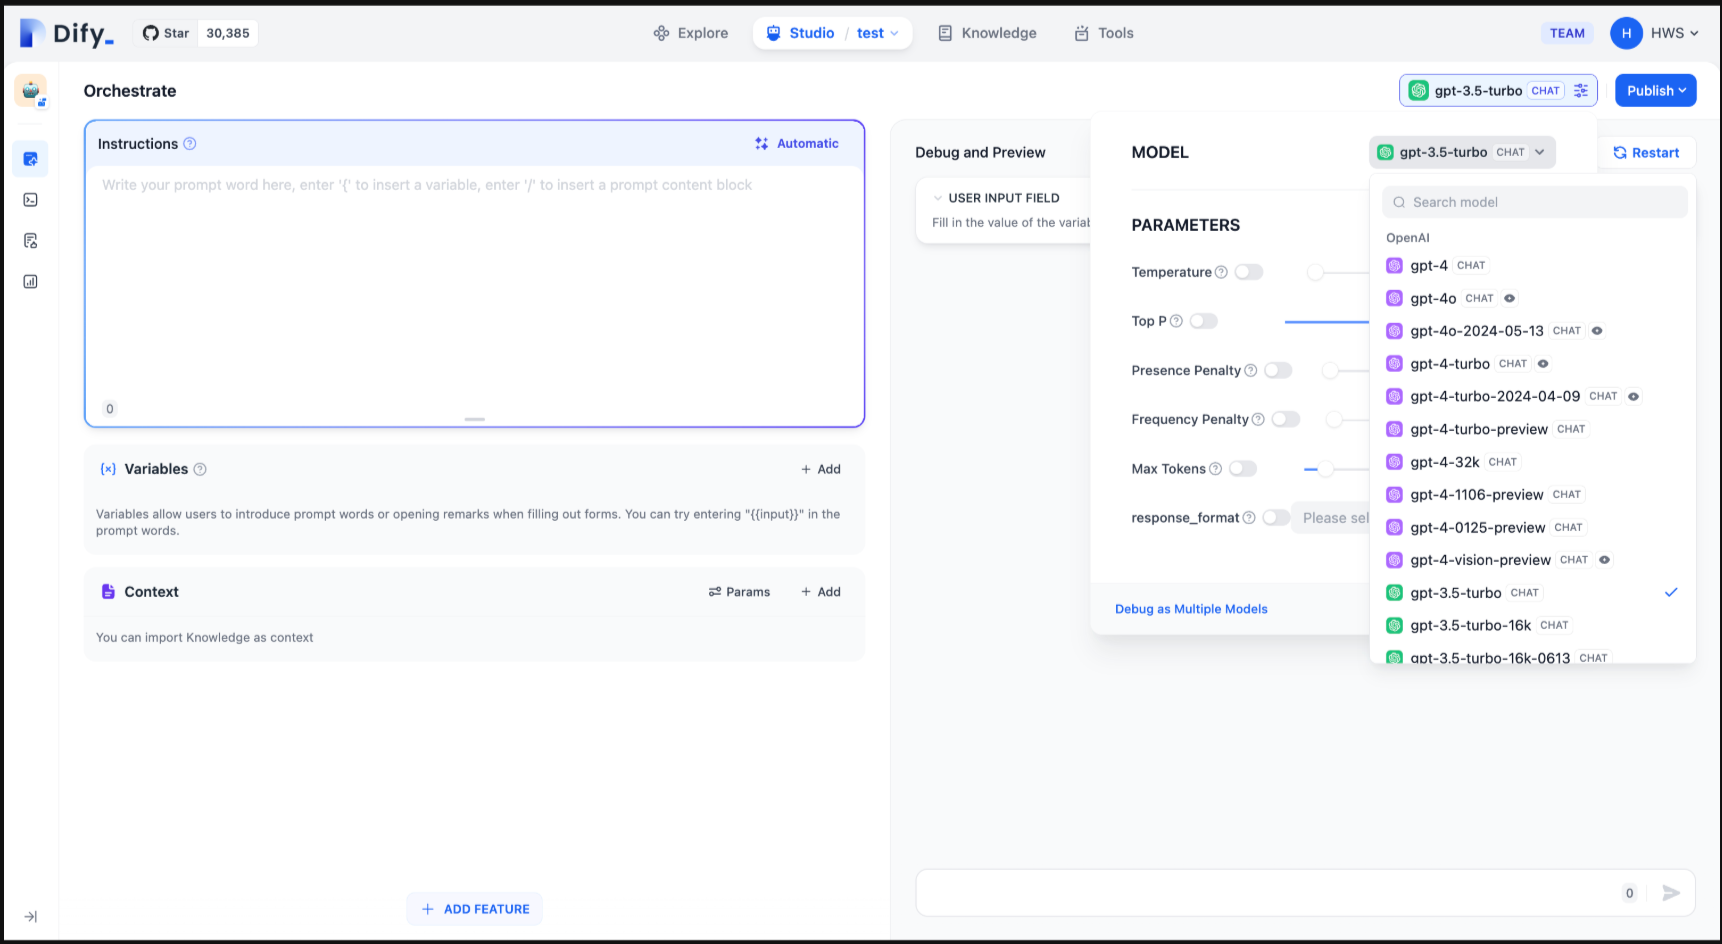Click the Variables help question icon
This screenshot has width=1722, height=944.
coord(200,469)
